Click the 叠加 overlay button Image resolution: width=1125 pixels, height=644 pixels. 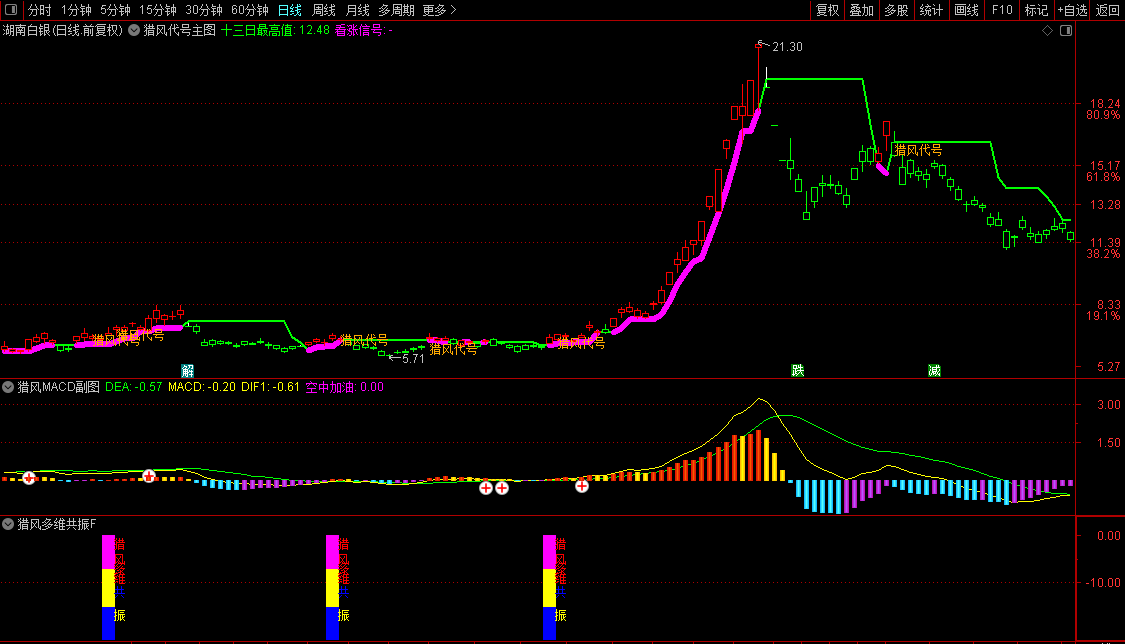862,10
